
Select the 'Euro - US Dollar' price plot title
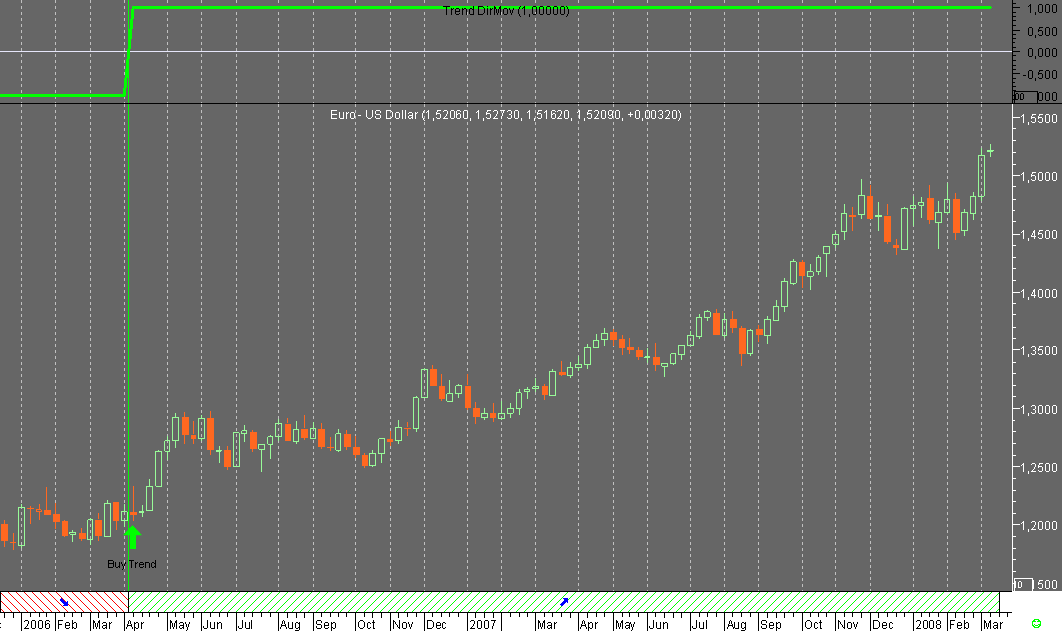point(505,114)
